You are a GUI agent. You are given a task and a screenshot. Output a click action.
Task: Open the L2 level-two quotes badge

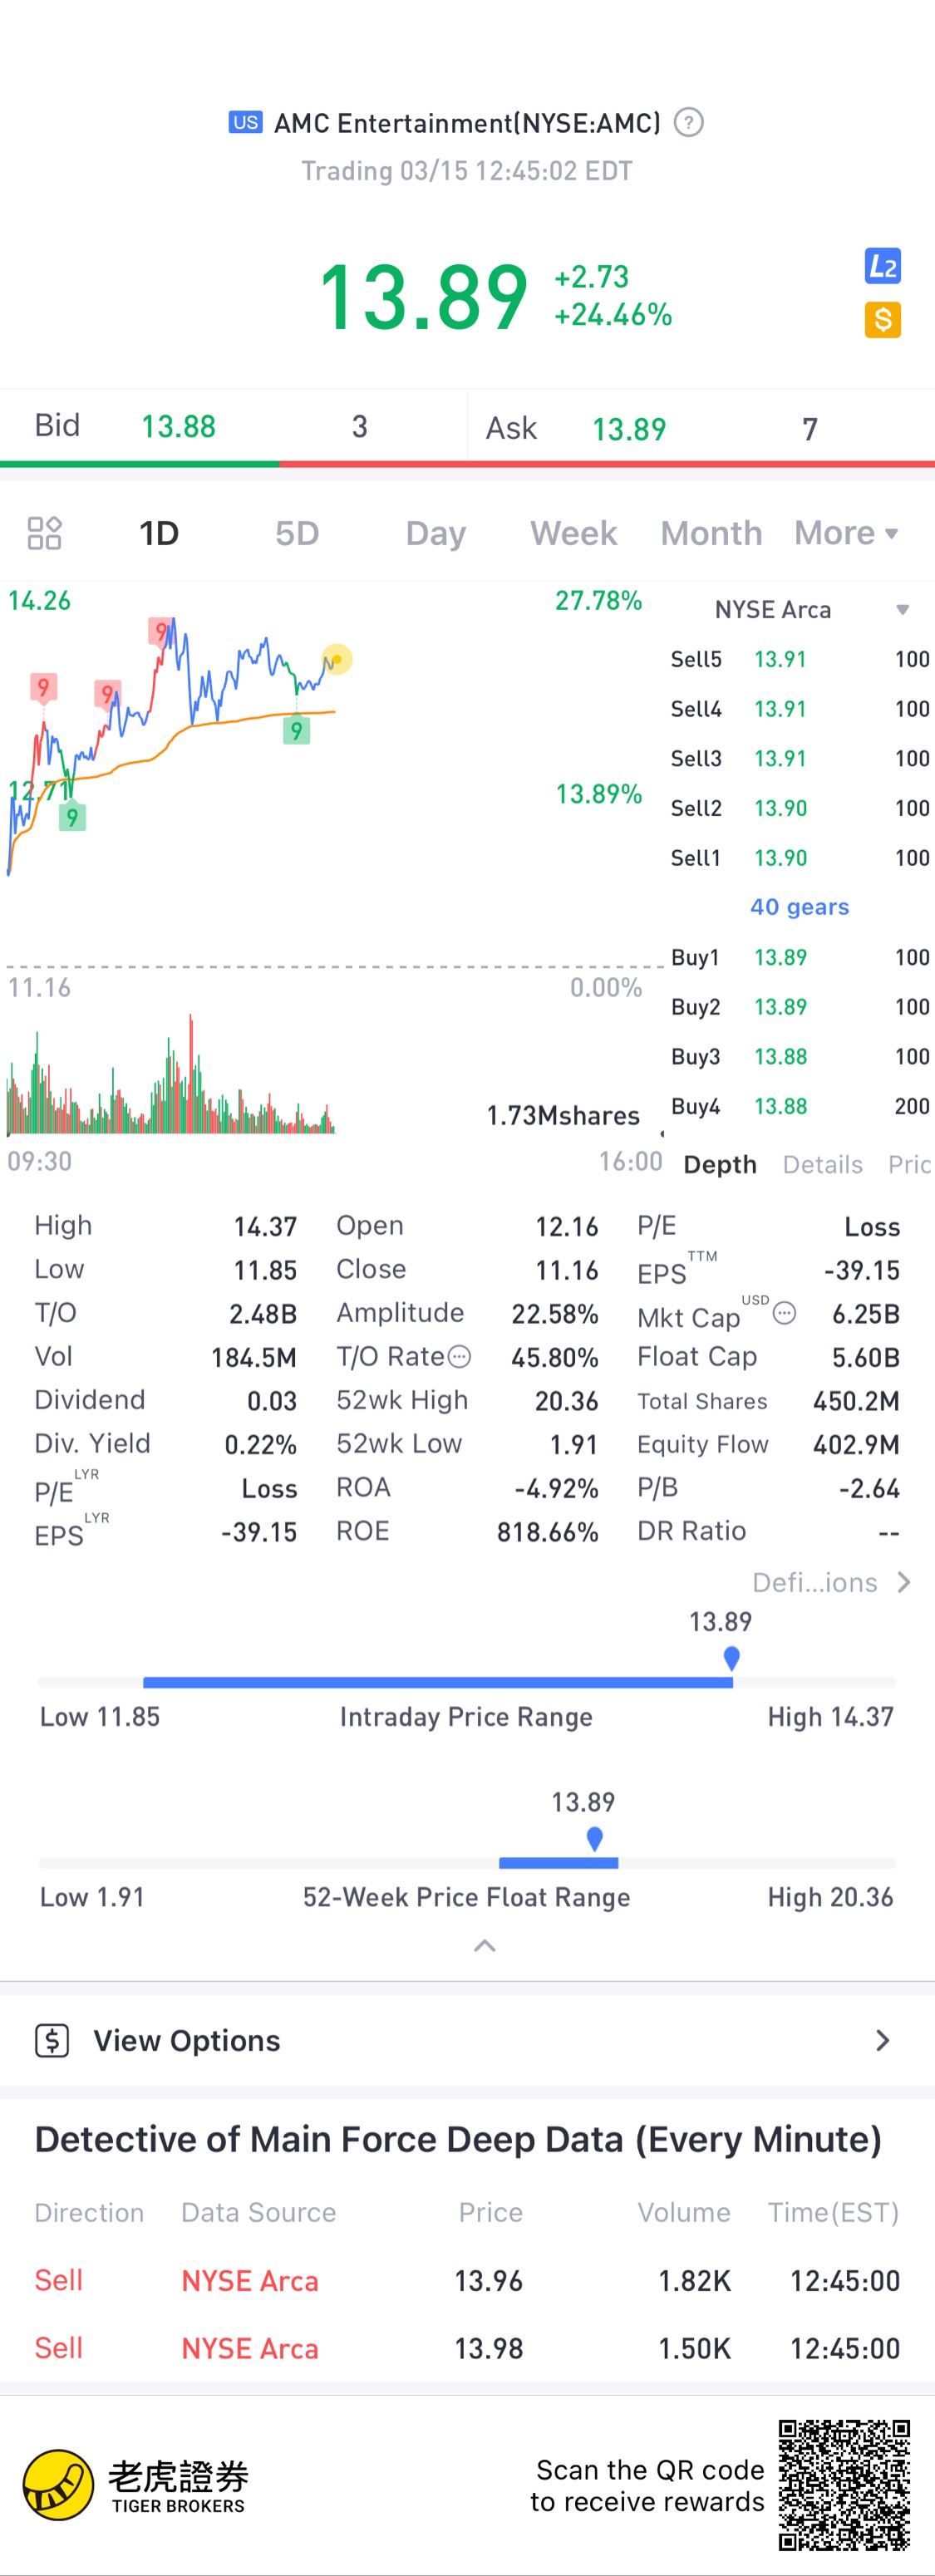coord(882,266)
